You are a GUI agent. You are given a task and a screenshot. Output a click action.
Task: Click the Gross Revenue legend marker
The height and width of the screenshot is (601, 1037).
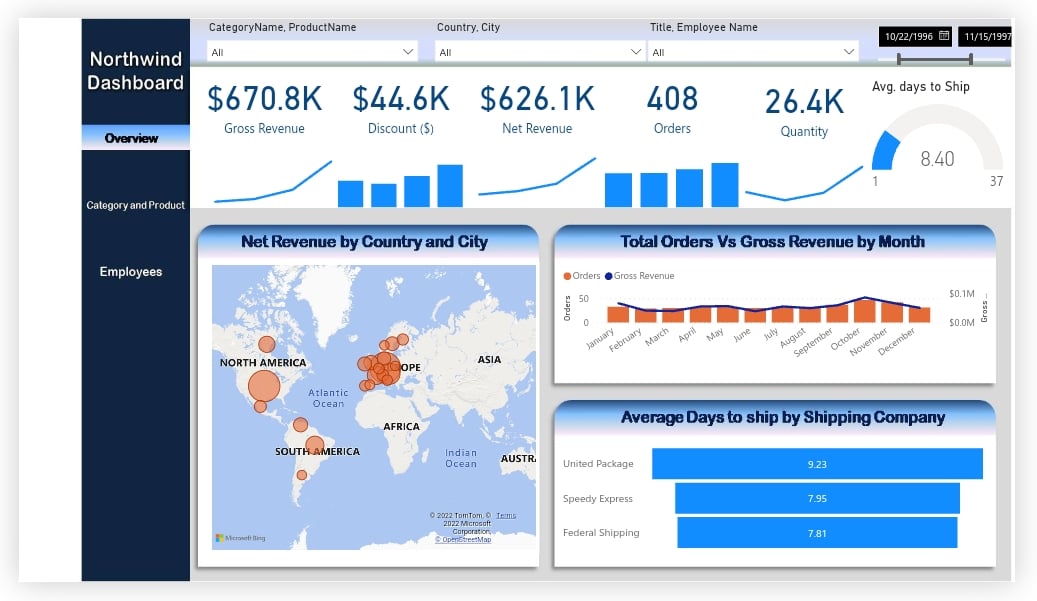(x=608, y=276)
